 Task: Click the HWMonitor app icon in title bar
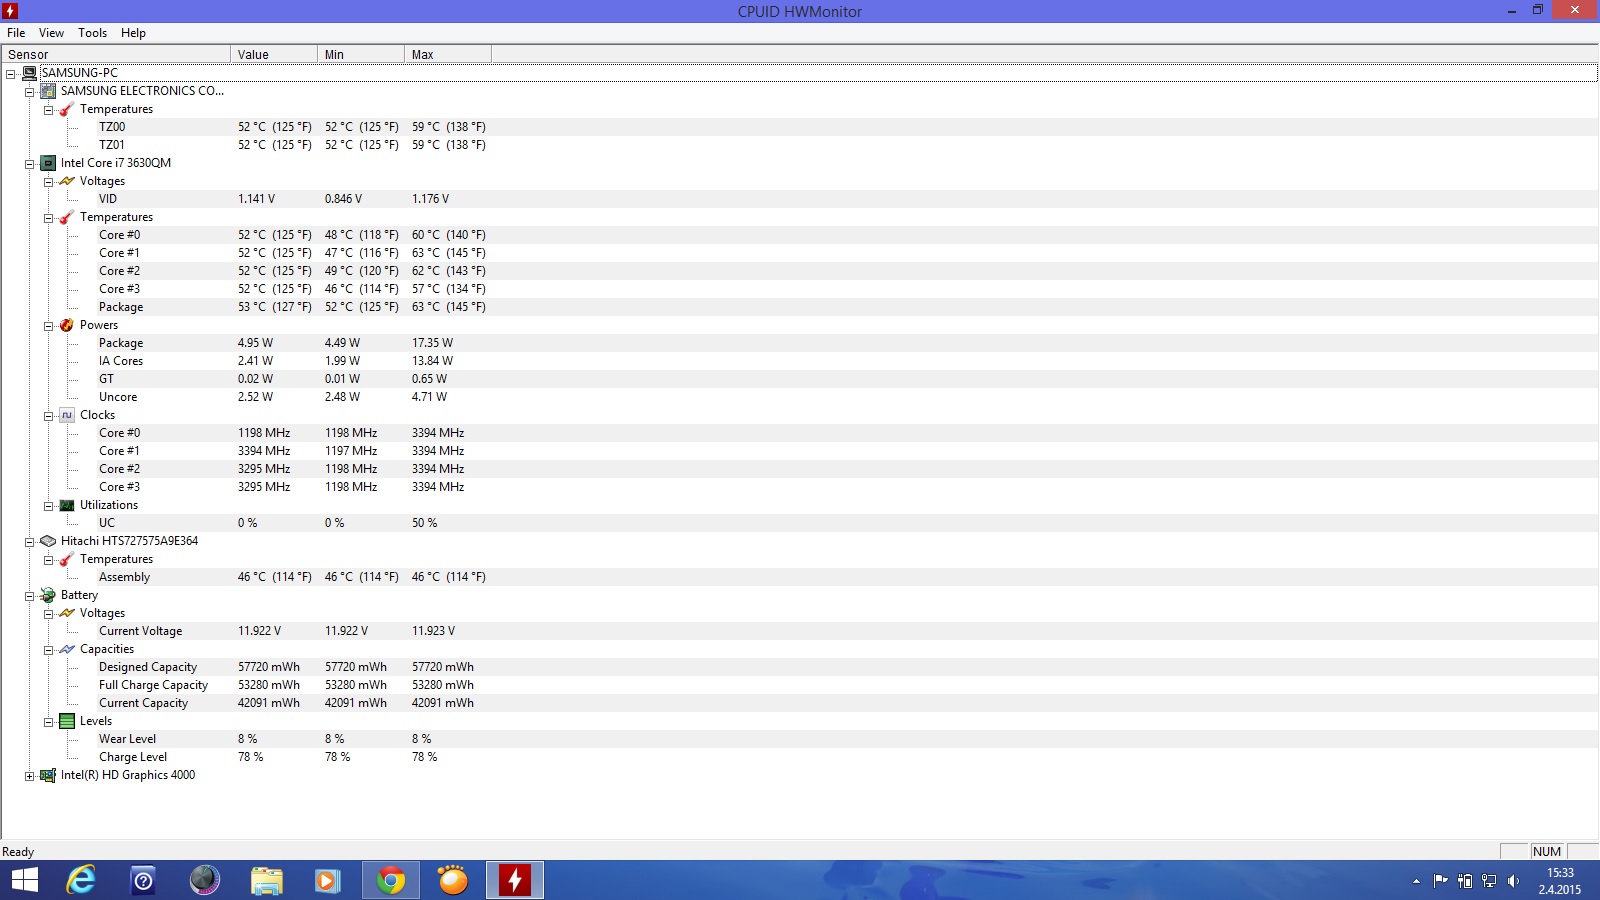click(x=11, y=11)
